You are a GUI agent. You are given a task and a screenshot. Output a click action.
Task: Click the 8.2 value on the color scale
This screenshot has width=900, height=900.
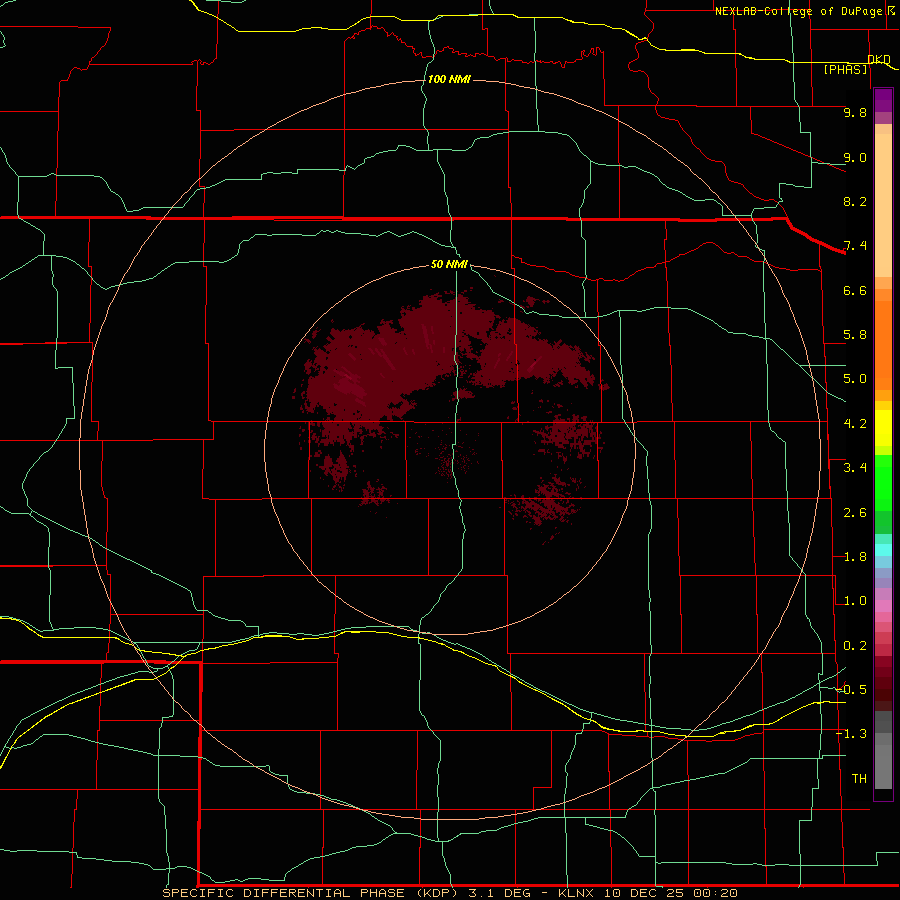(x=855, y=201)
